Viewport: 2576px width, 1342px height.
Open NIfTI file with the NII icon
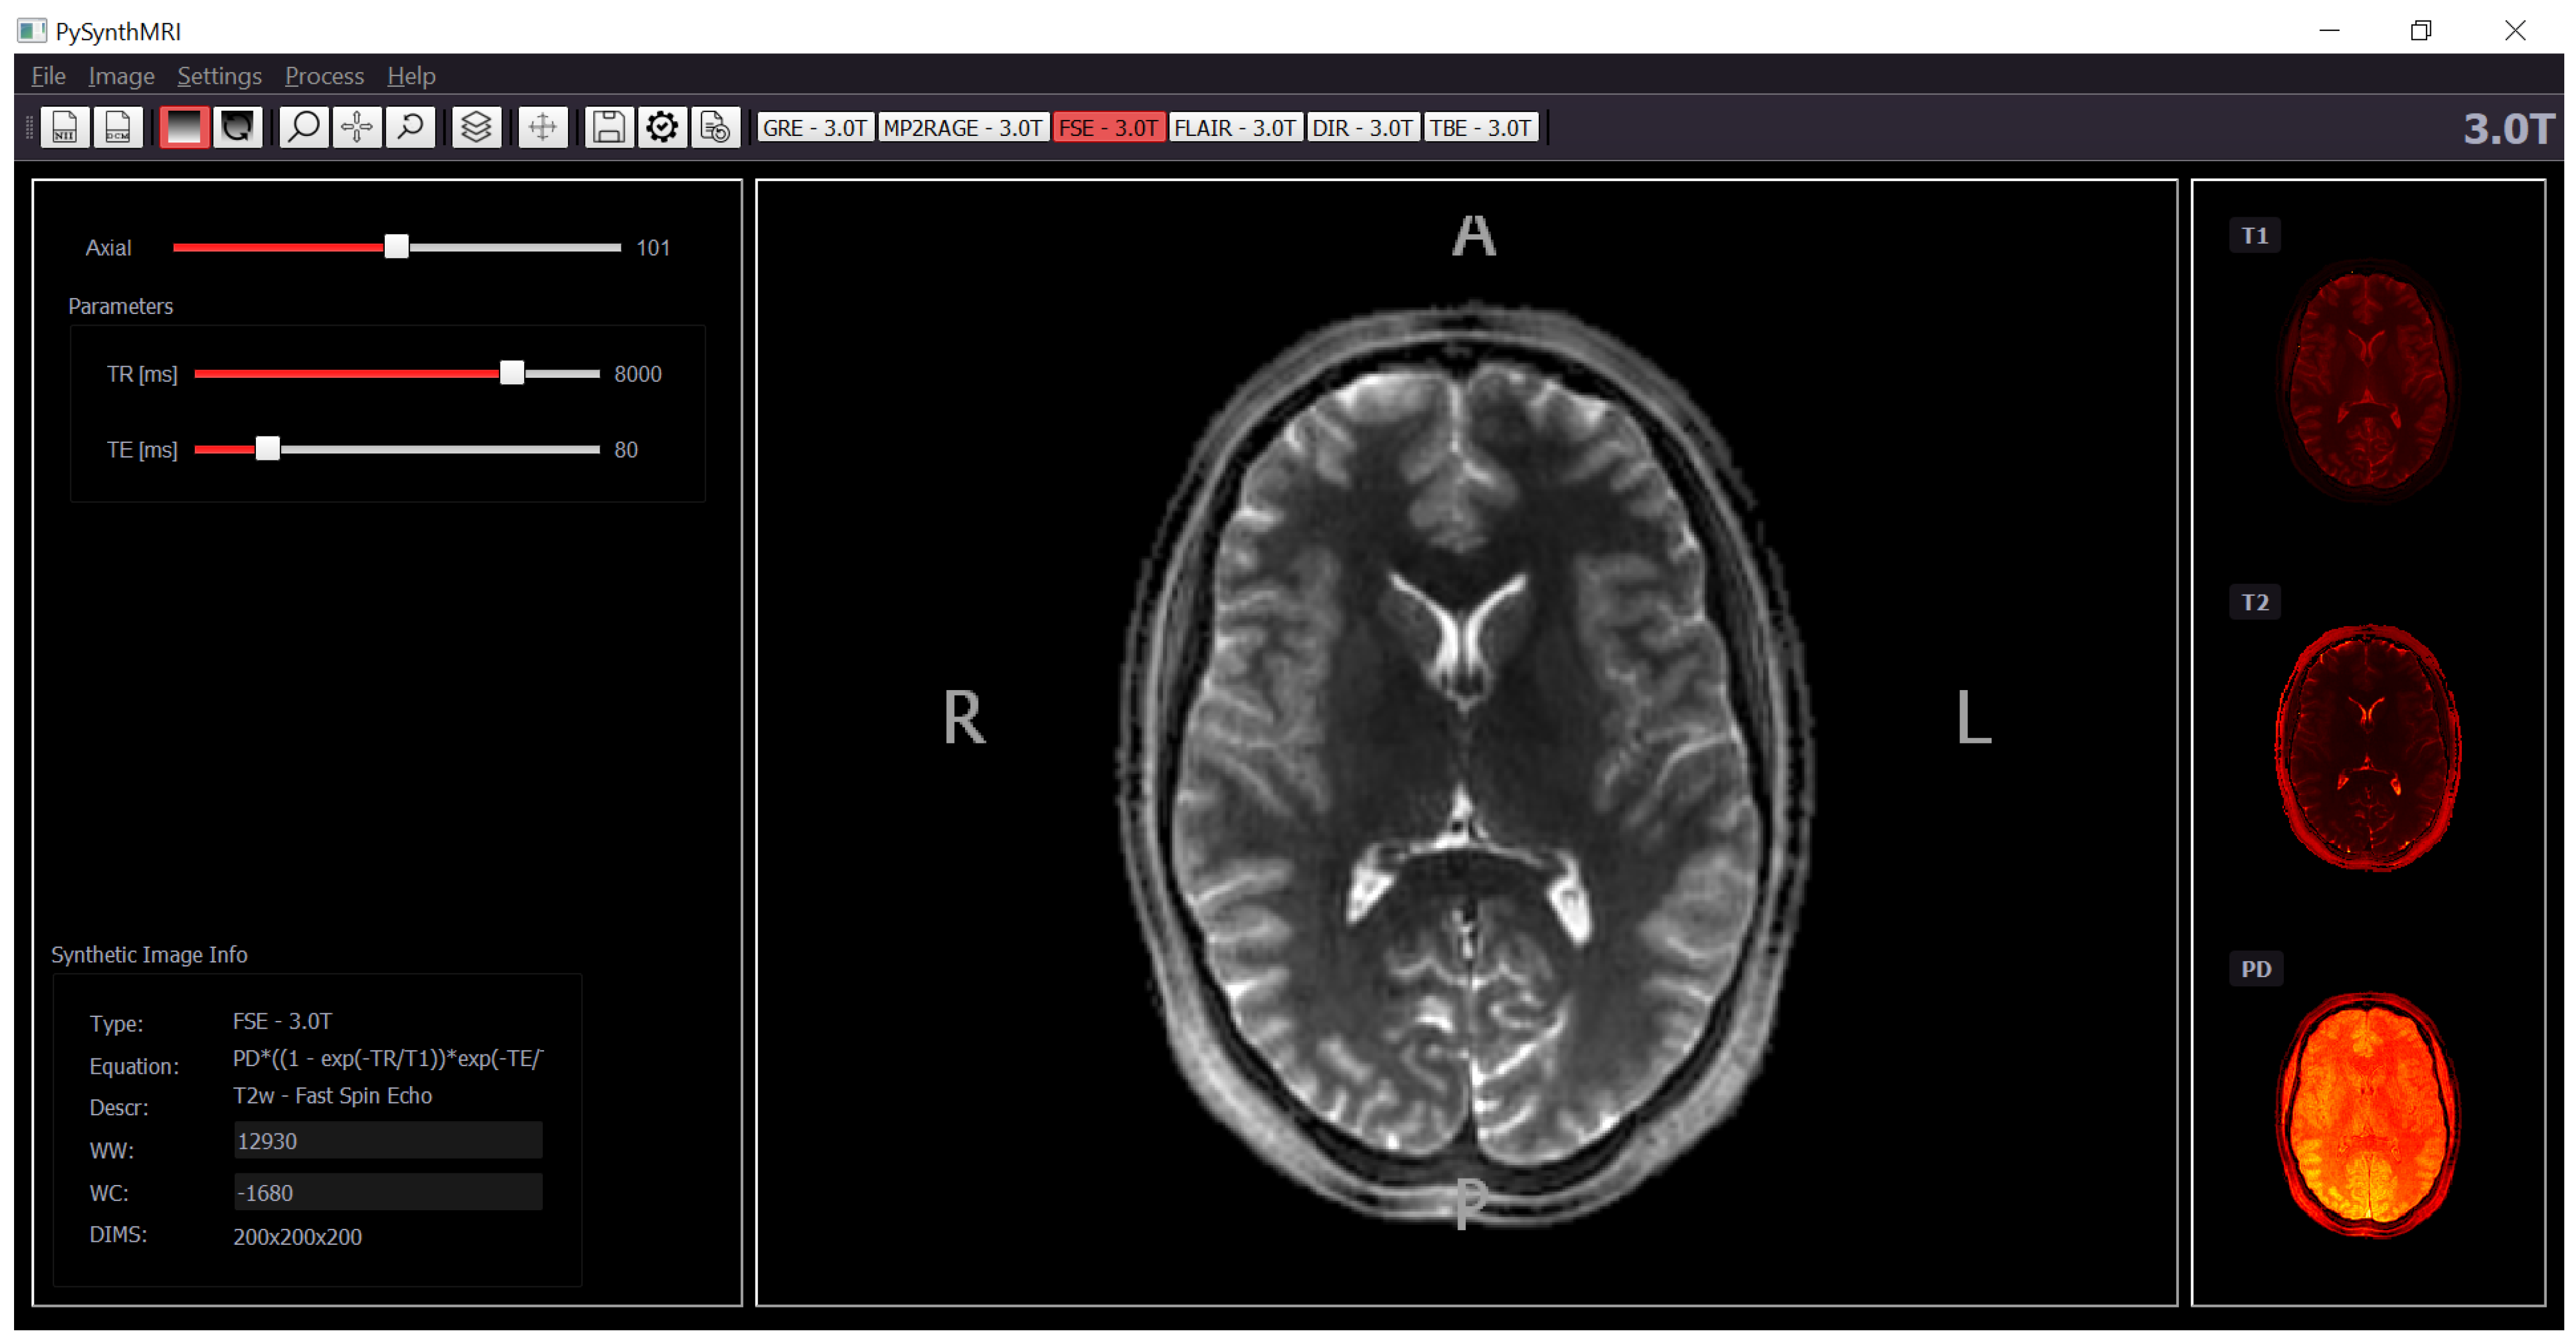(65, 127)
